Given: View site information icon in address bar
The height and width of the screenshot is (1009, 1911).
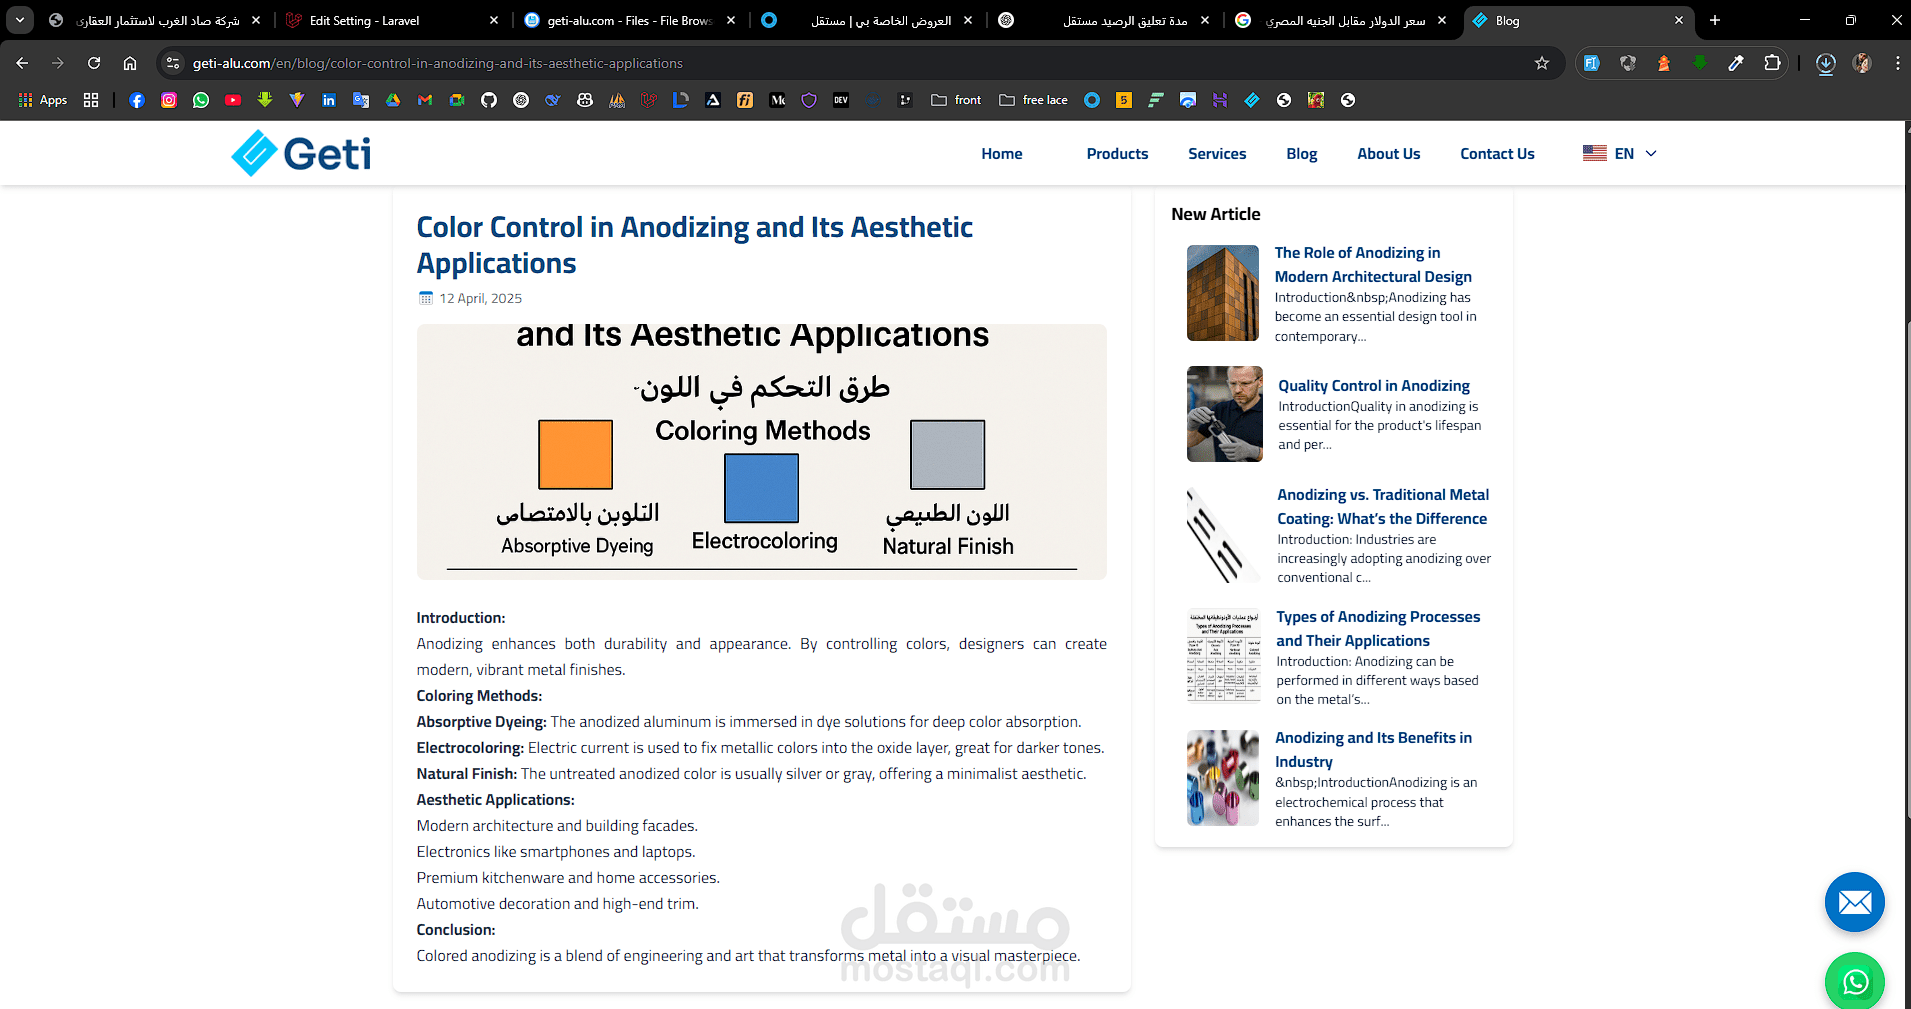Looking at the screenshot, I should point(173,63).
